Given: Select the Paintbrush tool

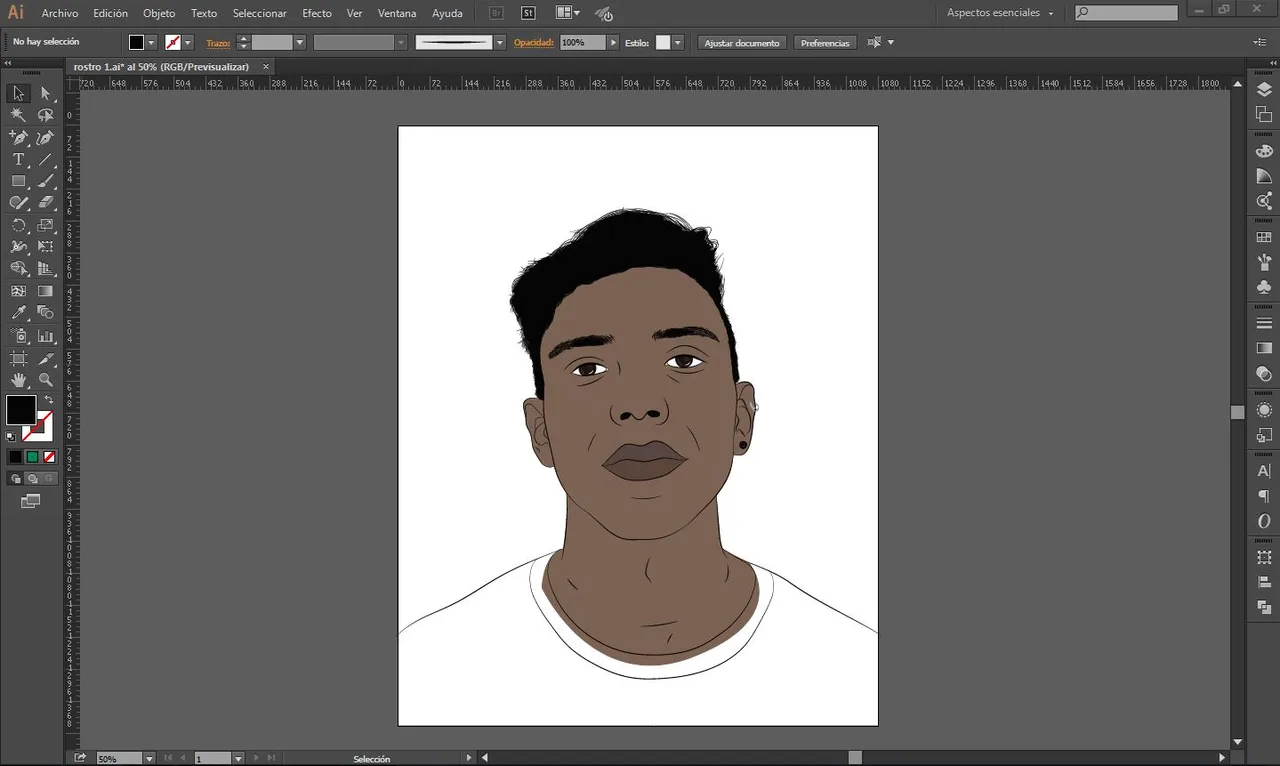Looking at the screenshot, I should tap(45, 181).
